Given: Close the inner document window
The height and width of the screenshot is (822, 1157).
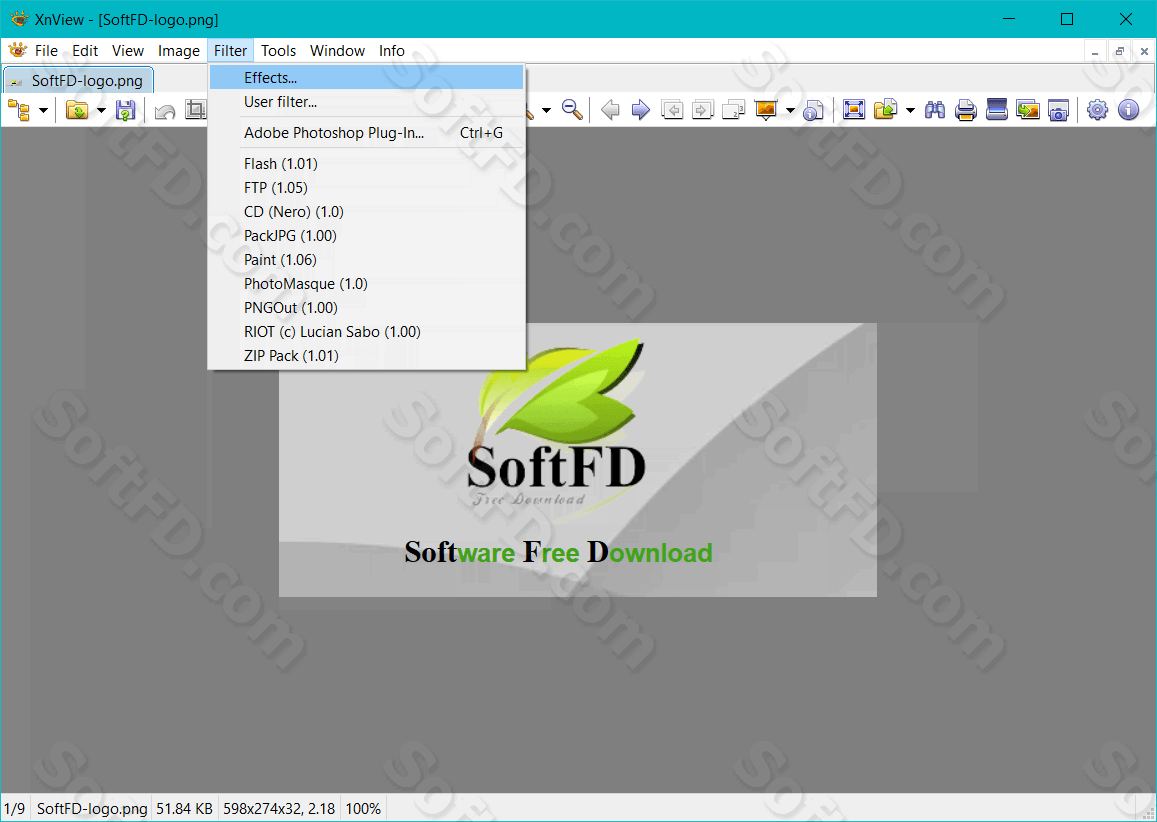Looking at the screenshot, I should 1144,52.
